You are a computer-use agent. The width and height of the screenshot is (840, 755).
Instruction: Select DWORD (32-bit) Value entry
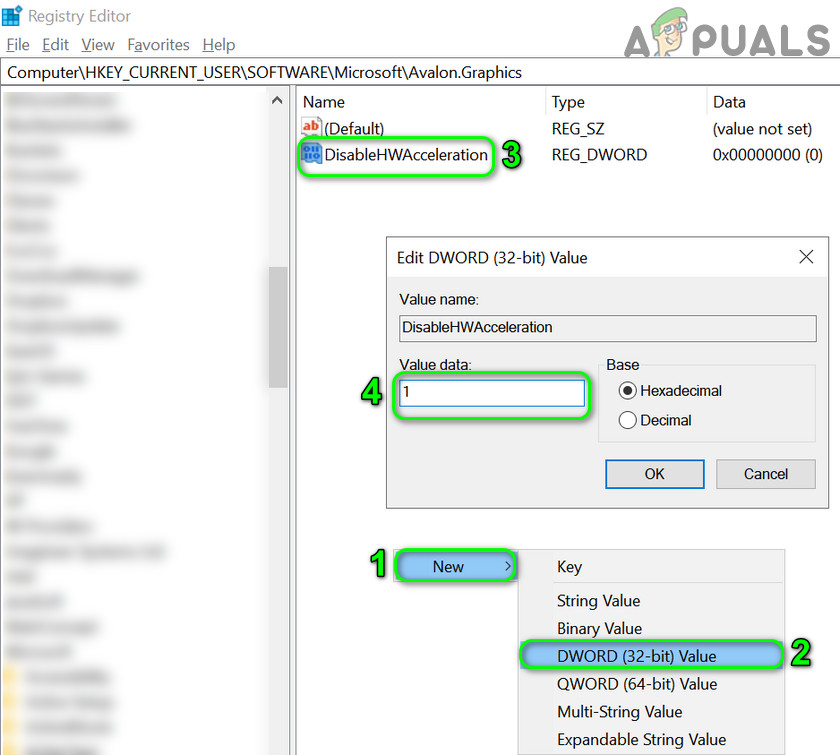(650, 656)
